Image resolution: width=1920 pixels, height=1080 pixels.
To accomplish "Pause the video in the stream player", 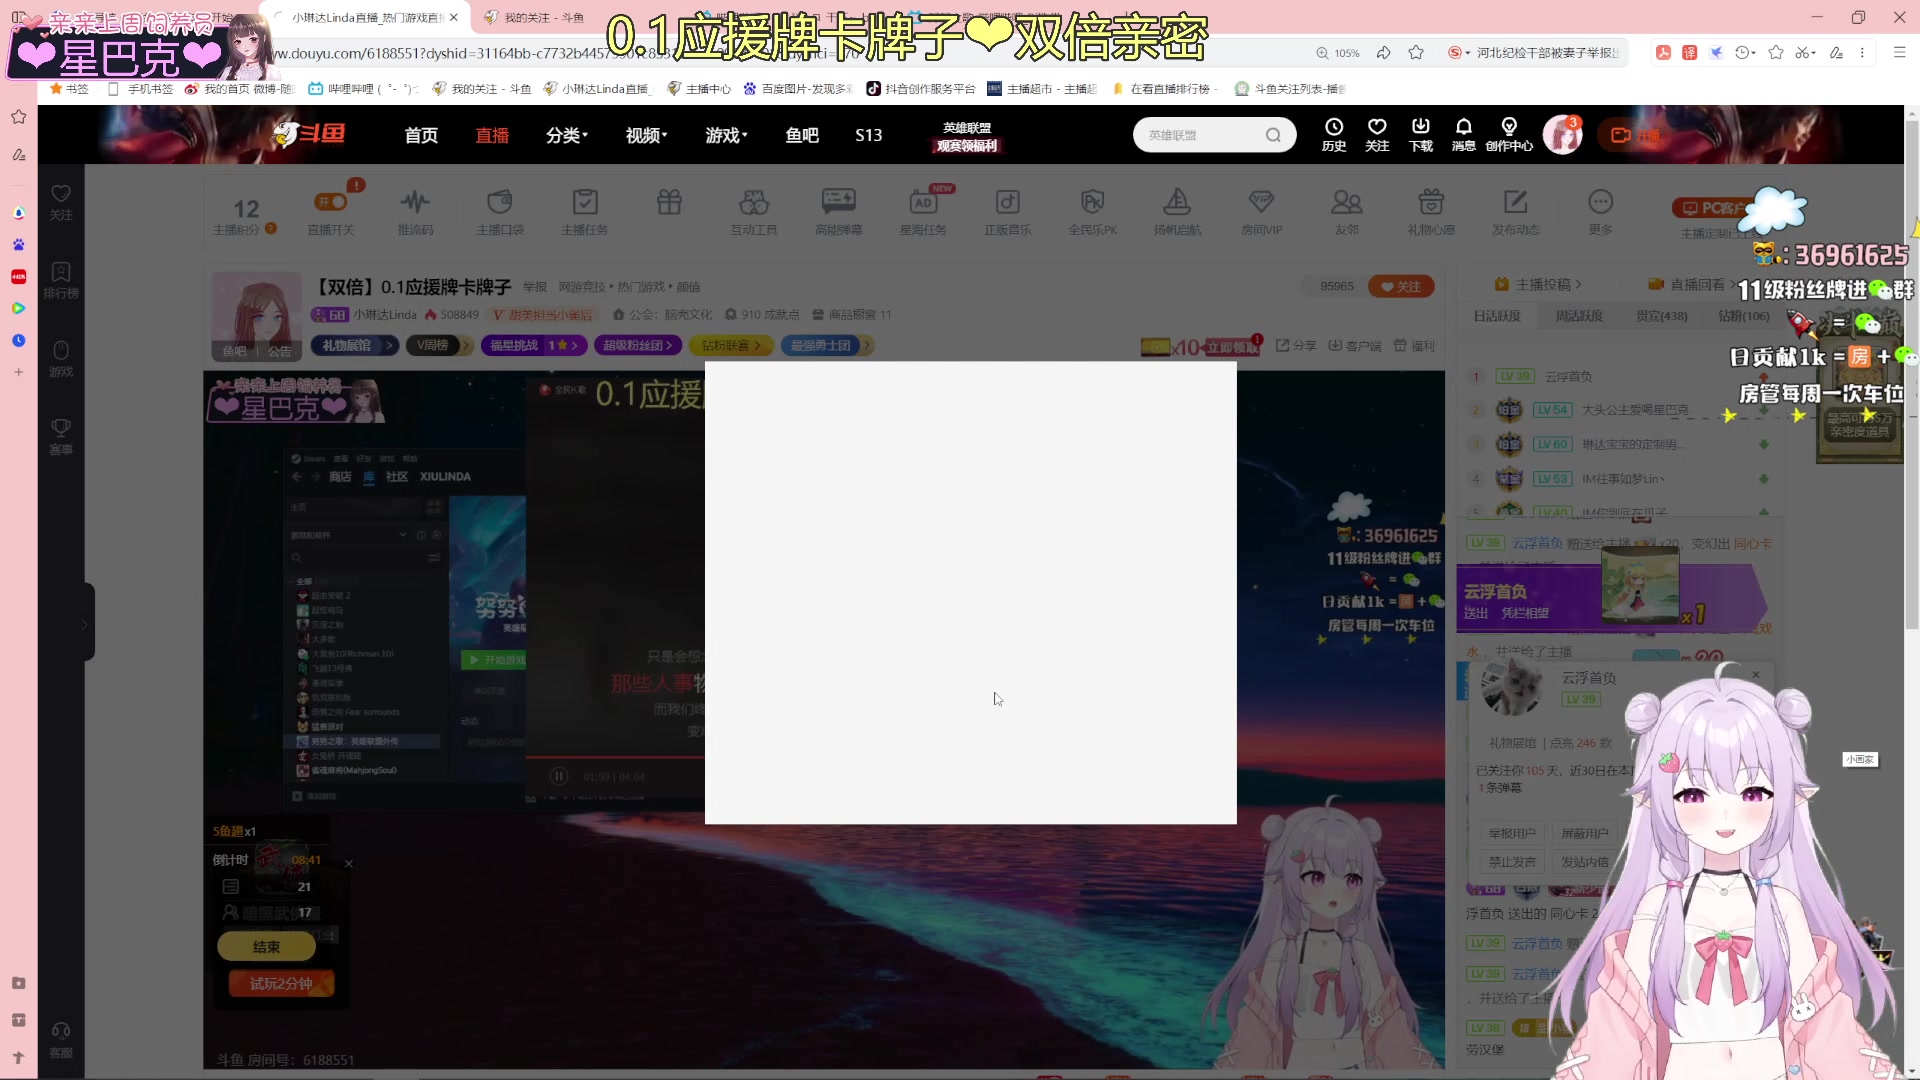I will pyautogui.click(x=559, y=776).
